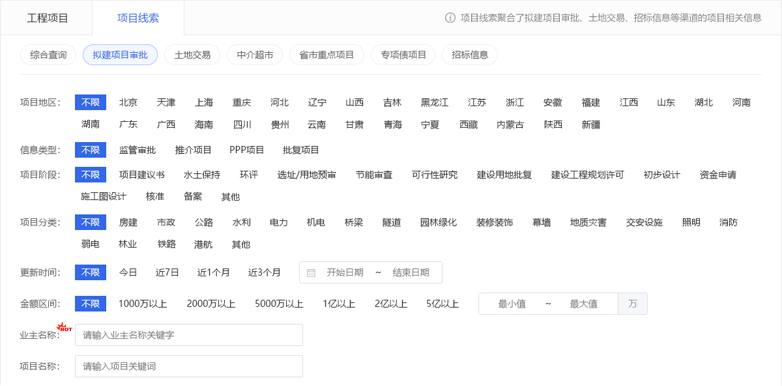
Task: Select 不限 for 项目阶段
Action: (x=91, y=175)
